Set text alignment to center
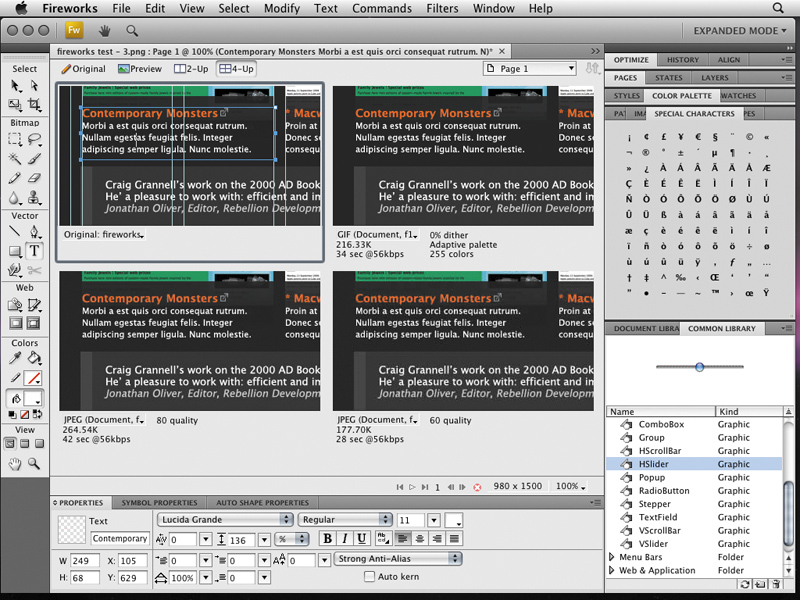The image size is (800, 600). coord(420,538)
